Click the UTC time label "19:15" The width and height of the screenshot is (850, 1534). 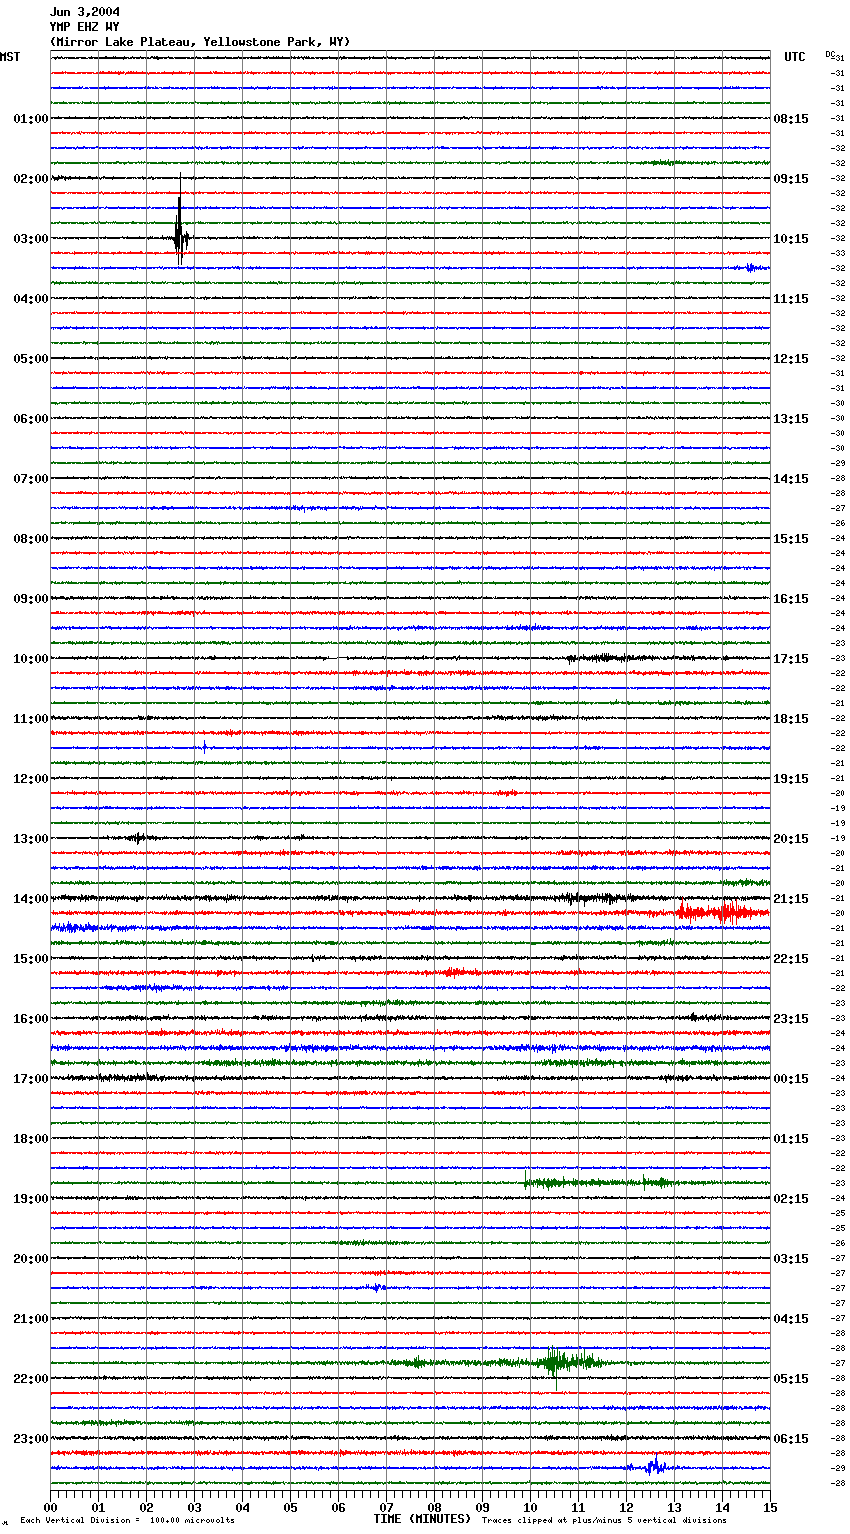(791, 779)
